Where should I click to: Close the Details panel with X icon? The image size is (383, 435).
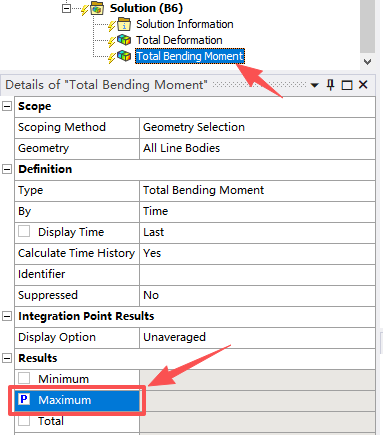(363, 85)
